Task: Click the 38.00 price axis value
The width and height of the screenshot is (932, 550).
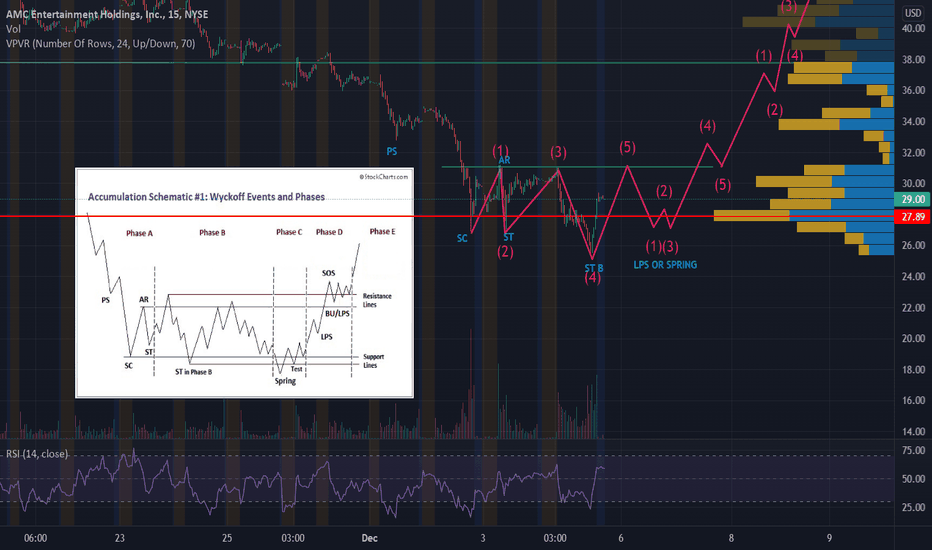Action: click(x=913, y=59)
